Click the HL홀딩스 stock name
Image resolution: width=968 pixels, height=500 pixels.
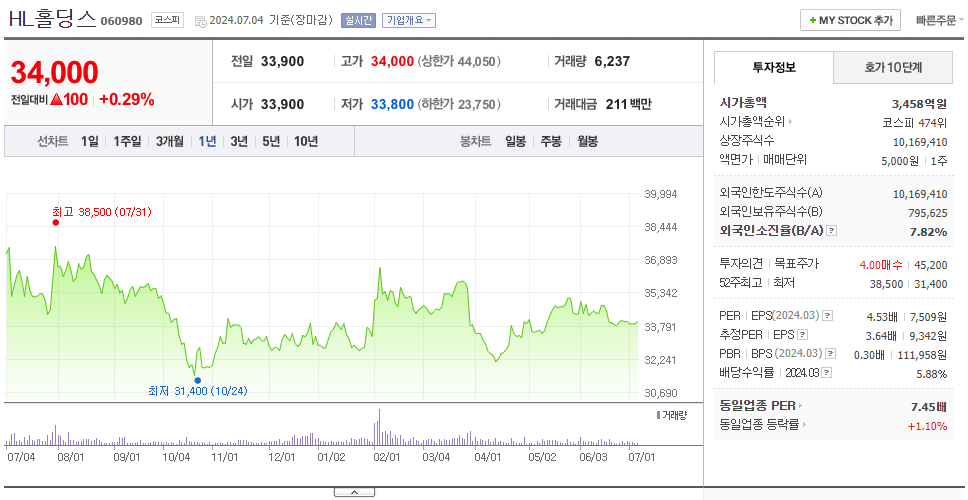tap(52, 20)
